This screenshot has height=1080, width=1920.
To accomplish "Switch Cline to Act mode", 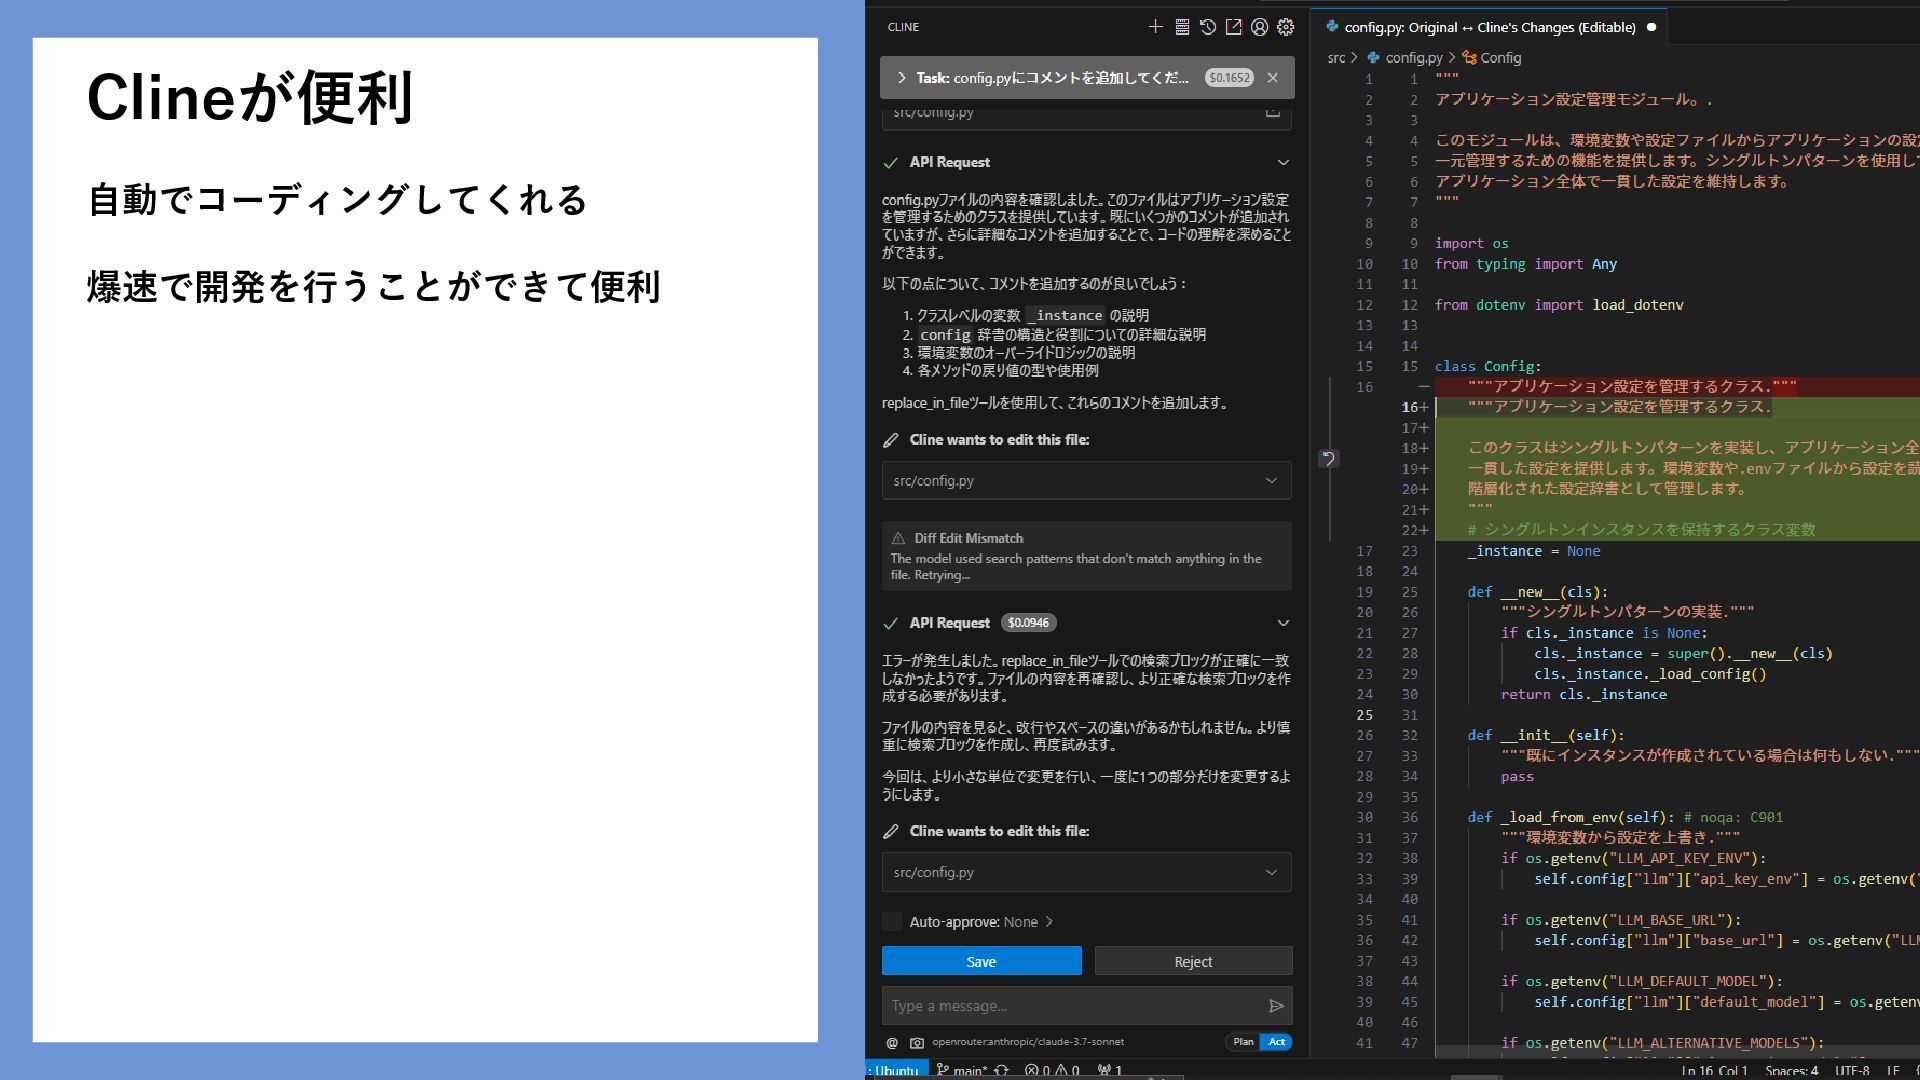I will (1277, 1041).
